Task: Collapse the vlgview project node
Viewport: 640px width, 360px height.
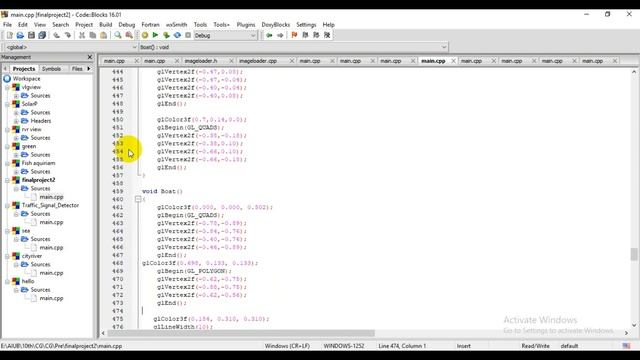Action: (7, 87)
